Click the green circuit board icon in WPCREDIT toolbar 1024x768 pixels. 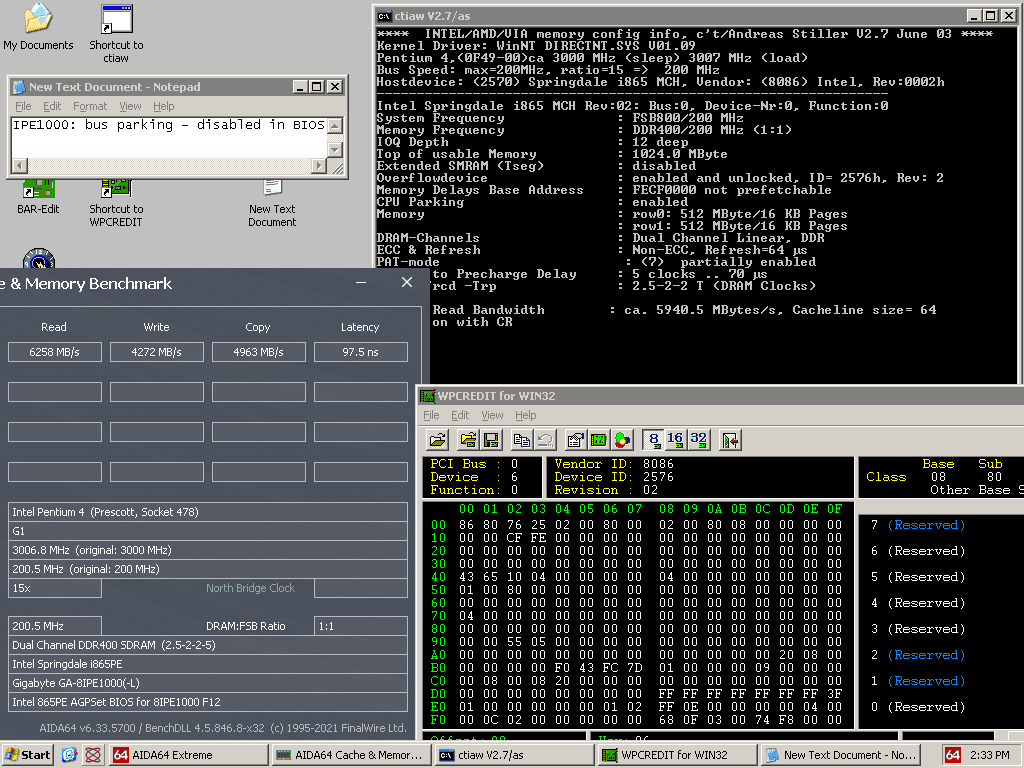(x=599, y=440)
